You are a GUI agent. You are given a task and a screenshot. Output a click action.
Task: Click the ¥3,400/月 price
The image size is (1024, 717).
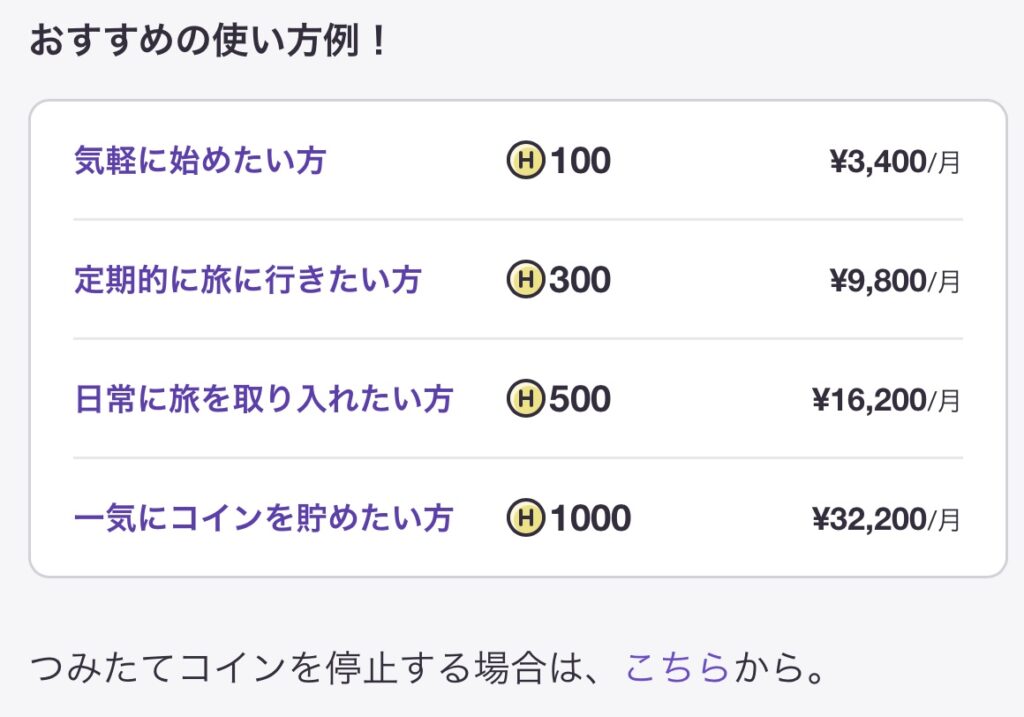893,161
